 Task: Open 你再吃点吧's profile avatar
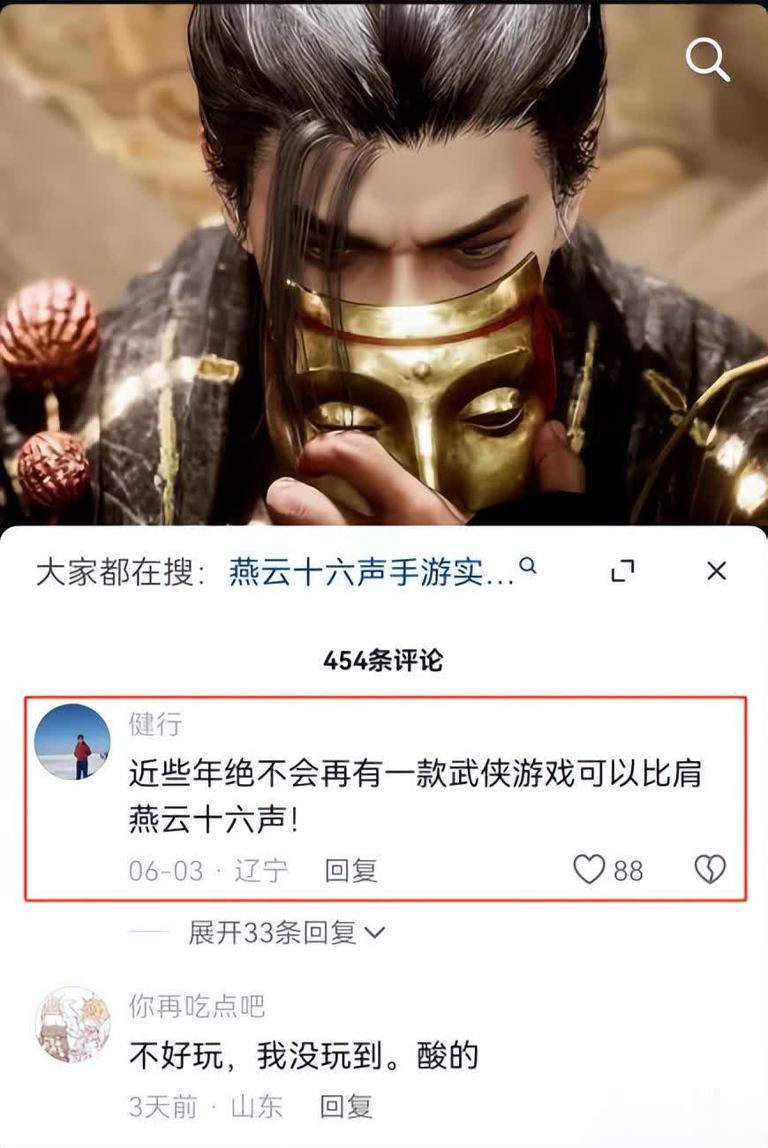click(x=72, y=1024)
